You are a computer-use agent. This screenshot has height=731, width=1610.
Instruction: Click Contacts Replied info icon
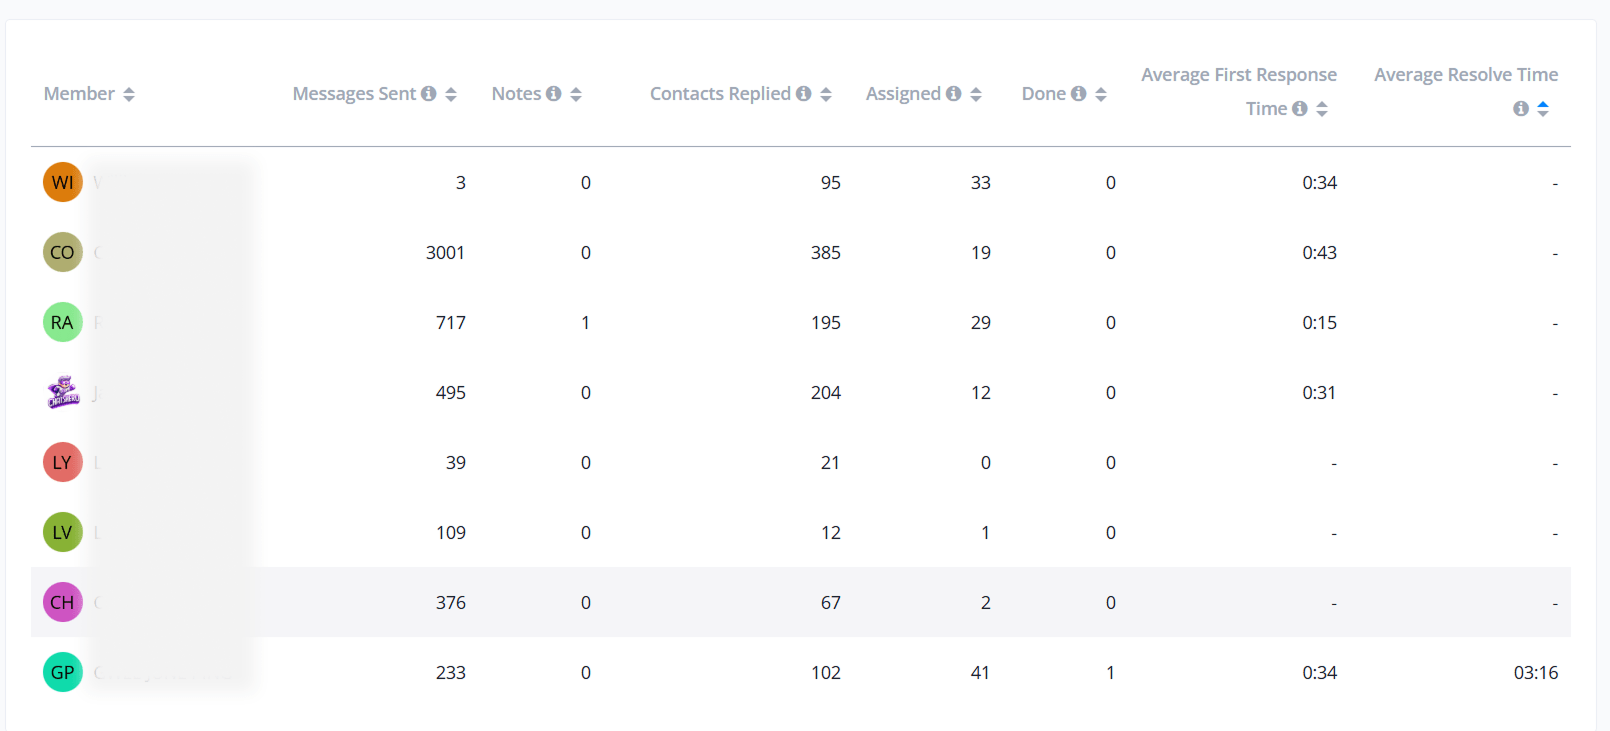point(804,94)
